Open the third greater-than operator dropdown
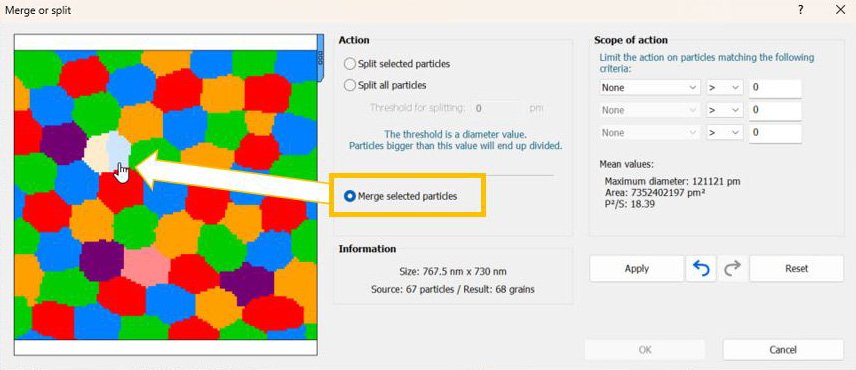Viewport: 856px width, 370px height. [724, 133]
